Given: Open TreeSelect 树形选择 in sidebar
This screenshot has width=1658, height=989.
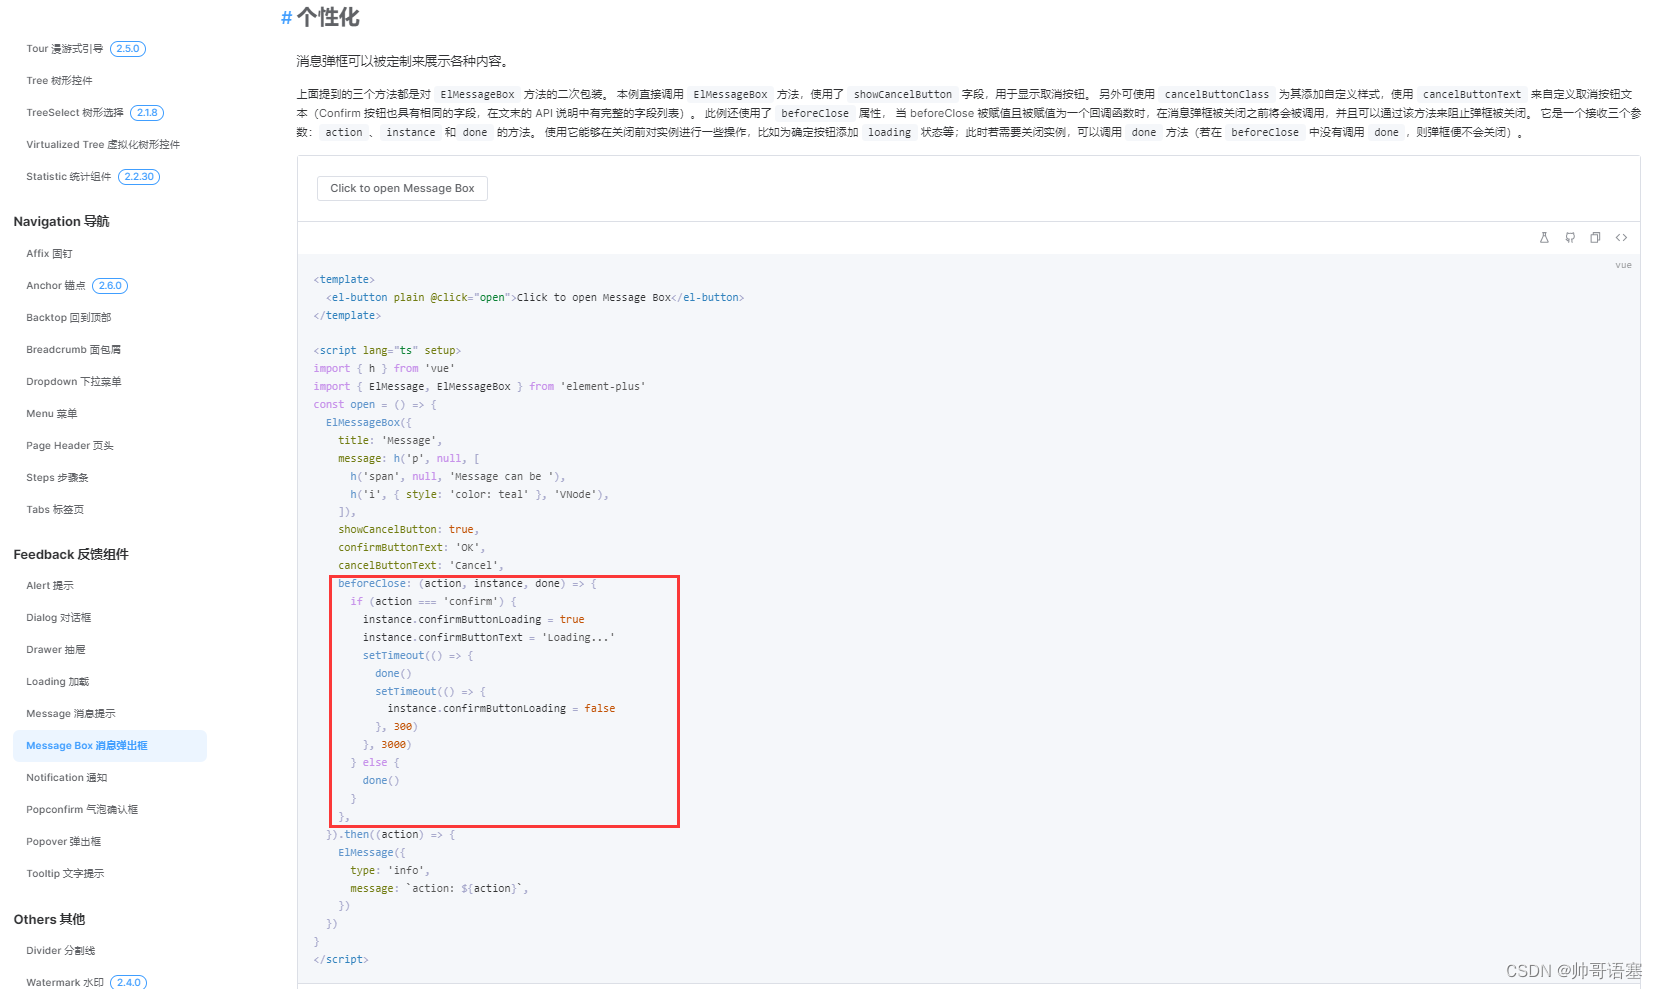Looking at the screenshot, I should pyautogui.click(x=75, y=113).
